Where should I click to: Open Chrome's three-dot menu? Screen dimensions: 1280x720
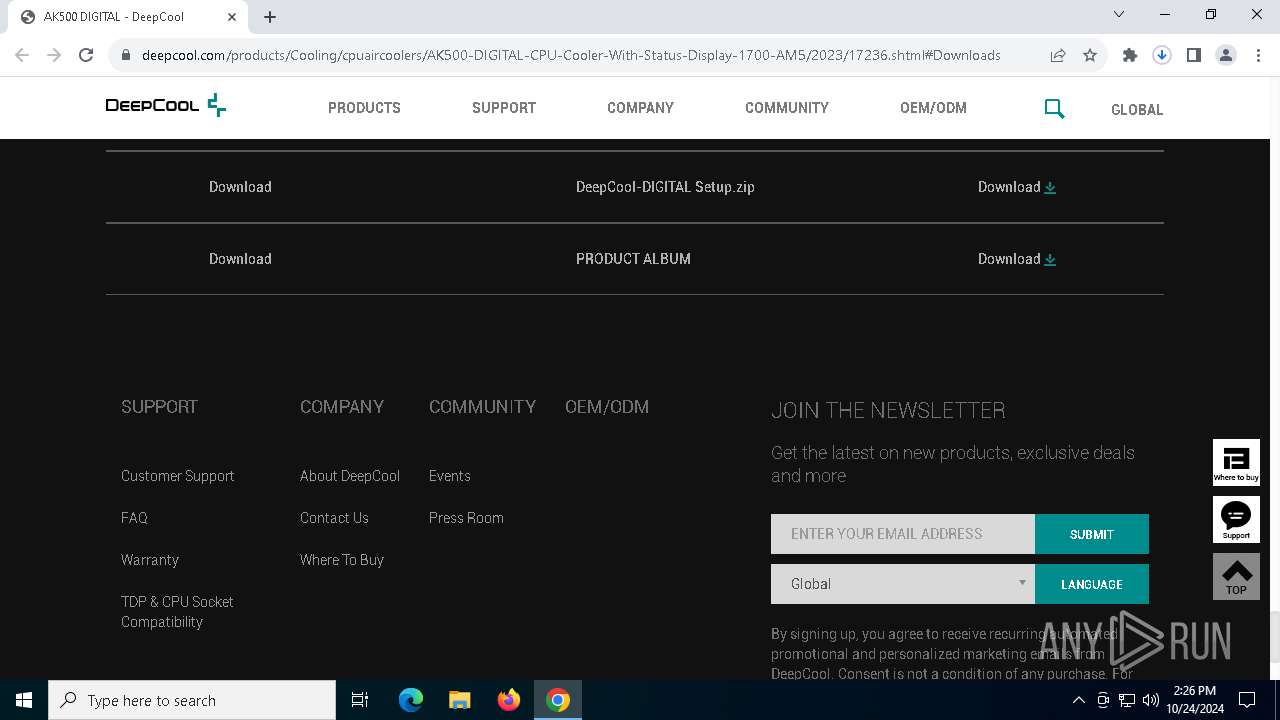1258,55
